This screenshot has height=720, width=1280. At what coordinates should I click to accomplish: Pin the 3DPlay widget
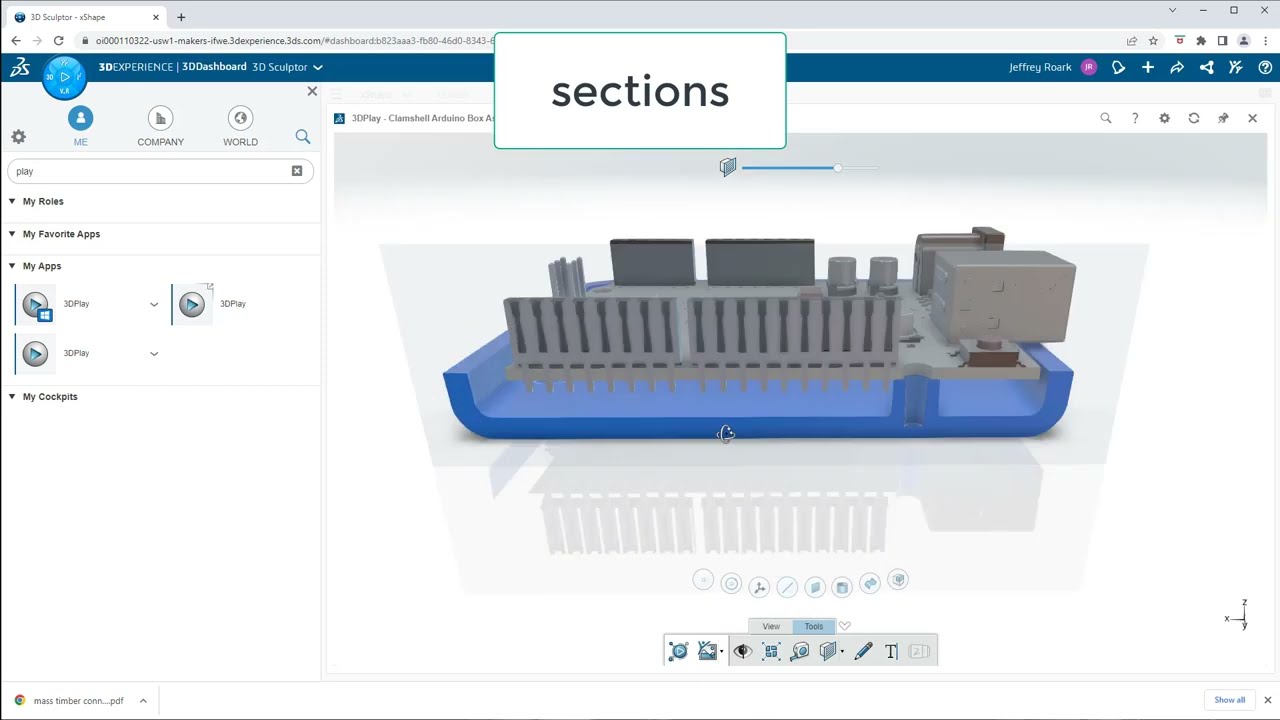[1223, 118]
